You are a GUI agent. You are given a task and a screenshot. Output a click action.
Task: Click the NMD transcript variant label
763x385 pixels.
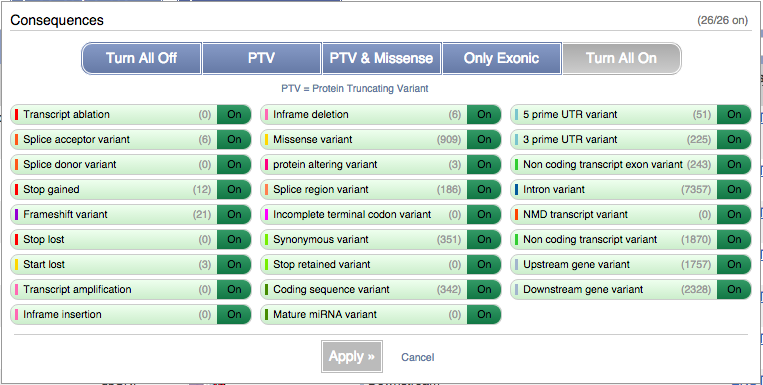(575, 215)
